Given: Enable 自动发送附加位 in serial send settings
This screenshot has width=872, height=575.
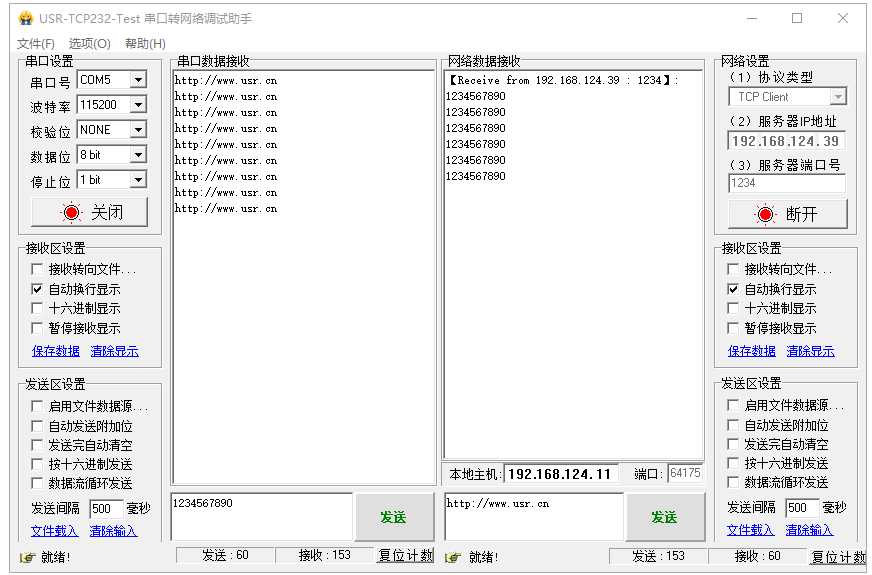Looking at the screenshot, I should point(37,426).
